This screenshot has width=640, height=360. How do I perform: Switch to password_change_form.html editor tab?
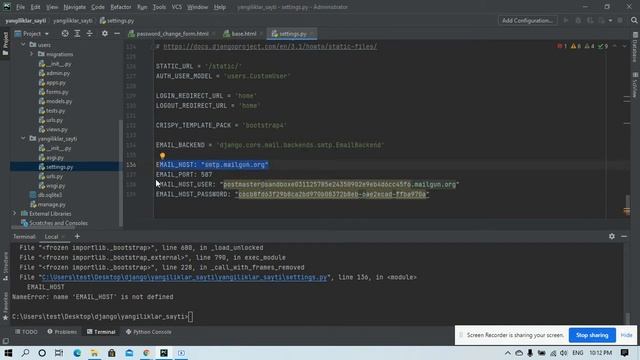tap(172, 34)
